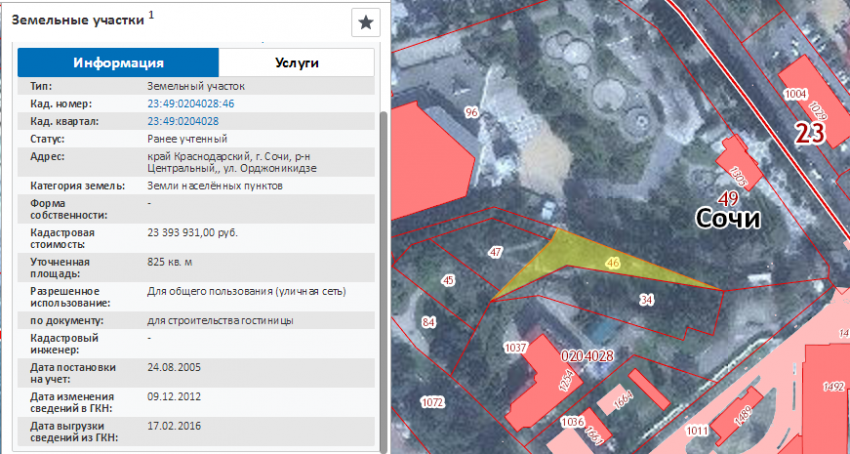The height and width of the screenshot is (454, 850).
Task: Select the Информация tab
Action: pyautogui.click(x=118, y=62)
